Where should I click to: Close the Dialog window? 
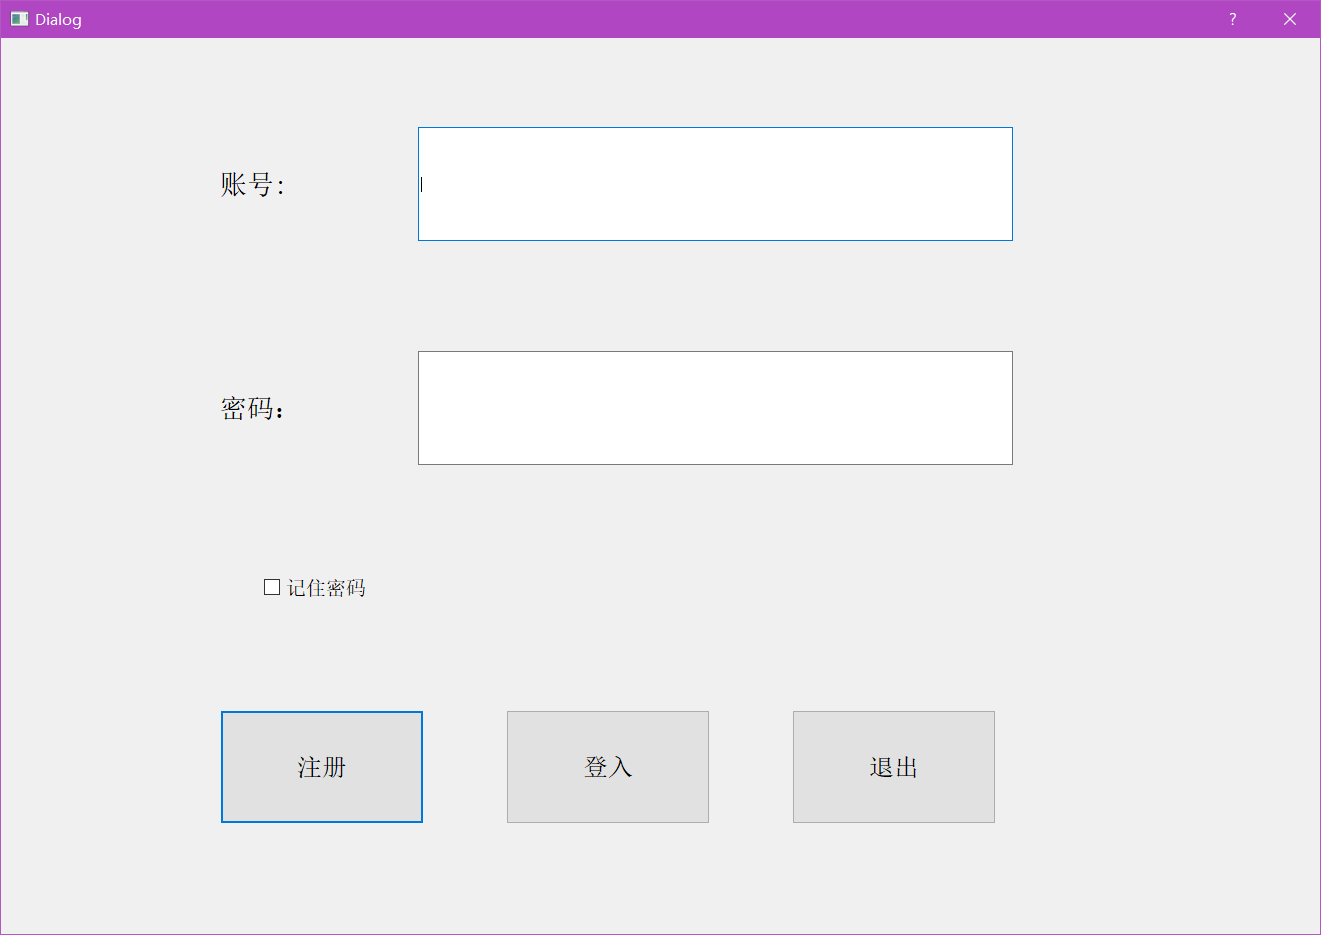pos(1290,19)
